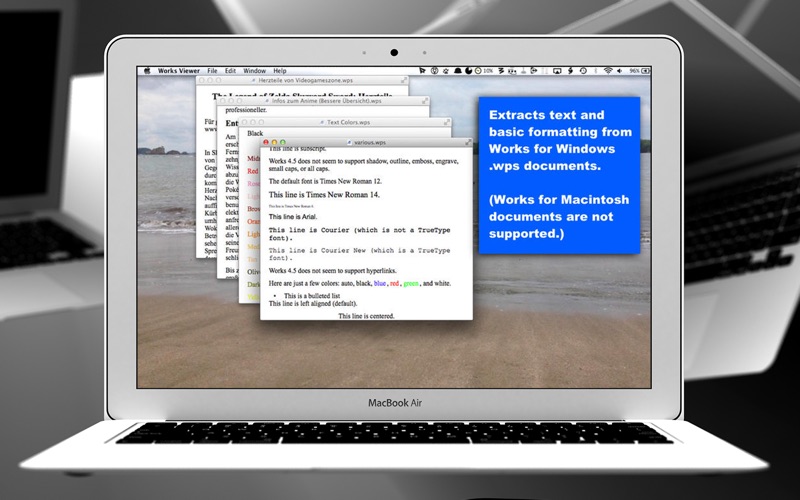Click 'This is a bulleted list'
This screenshot has height=500, width=800.
[x=312, y=296]
